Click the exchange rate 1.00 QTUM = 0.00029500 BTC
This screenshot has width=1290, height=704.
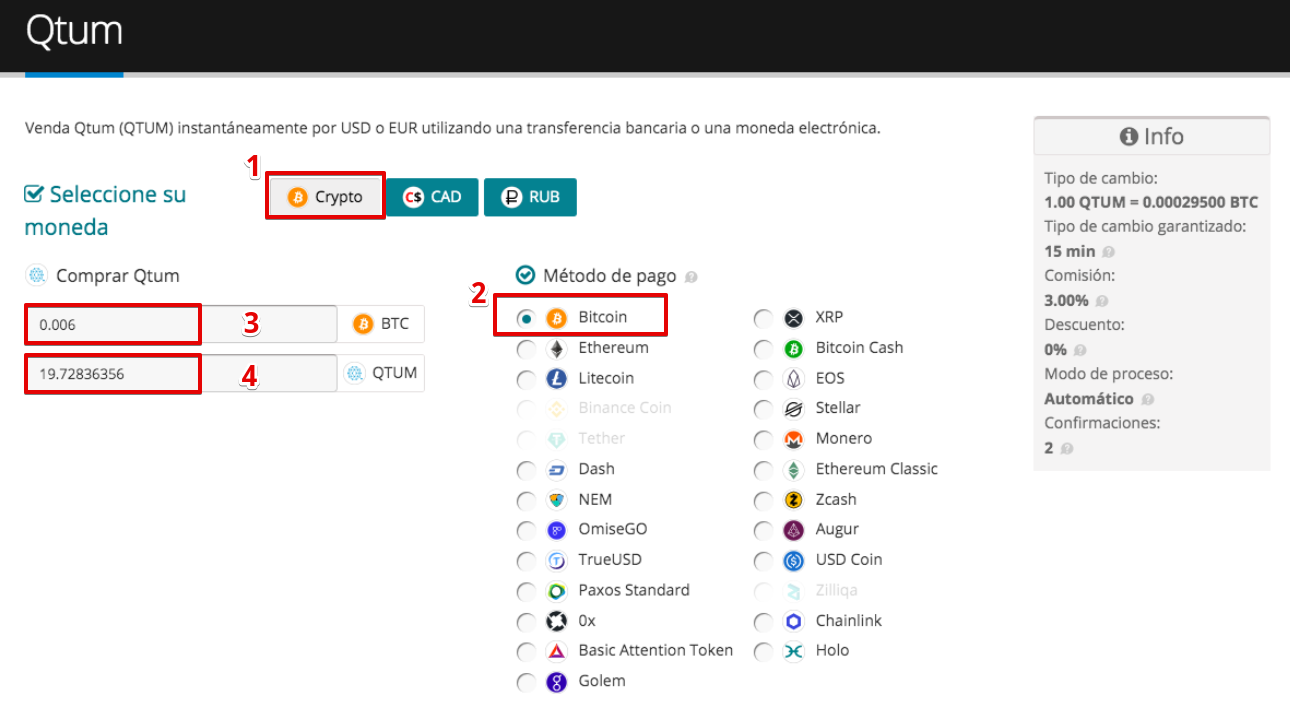pos(1151,202)
